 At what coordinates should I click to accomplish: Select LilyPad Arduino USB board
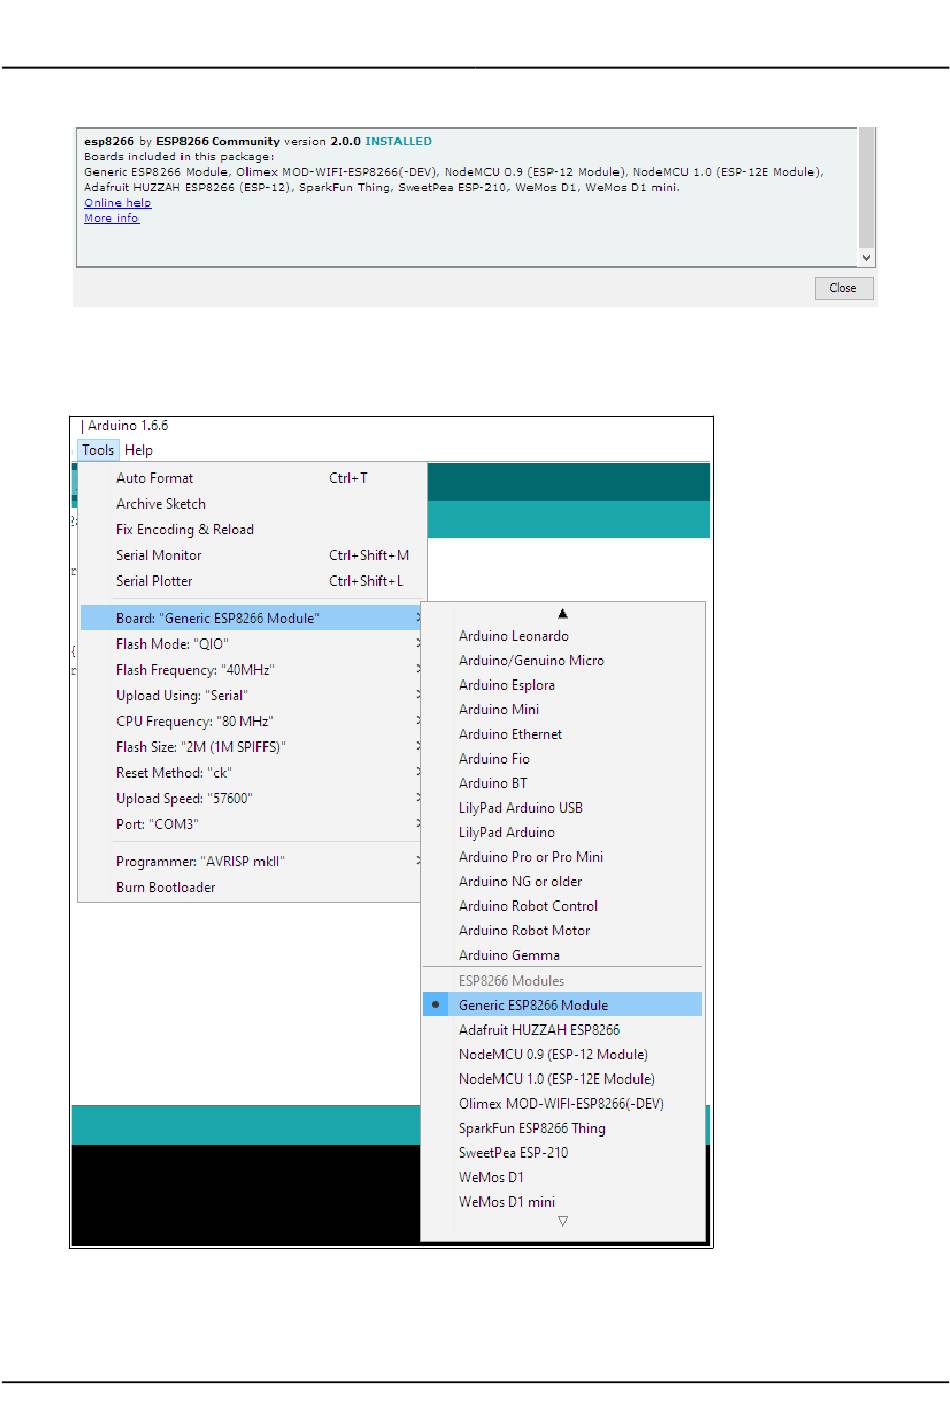click(563, 808)
